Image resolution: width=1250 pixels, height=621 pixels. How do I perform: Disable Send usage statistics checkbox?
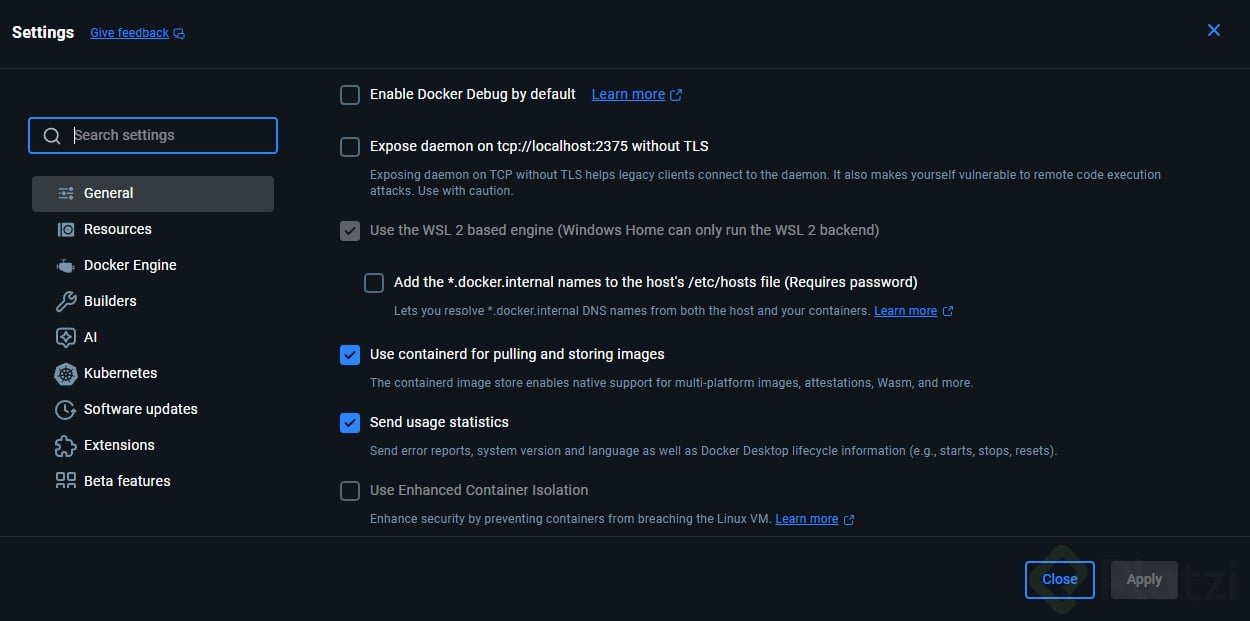point(350,423)
